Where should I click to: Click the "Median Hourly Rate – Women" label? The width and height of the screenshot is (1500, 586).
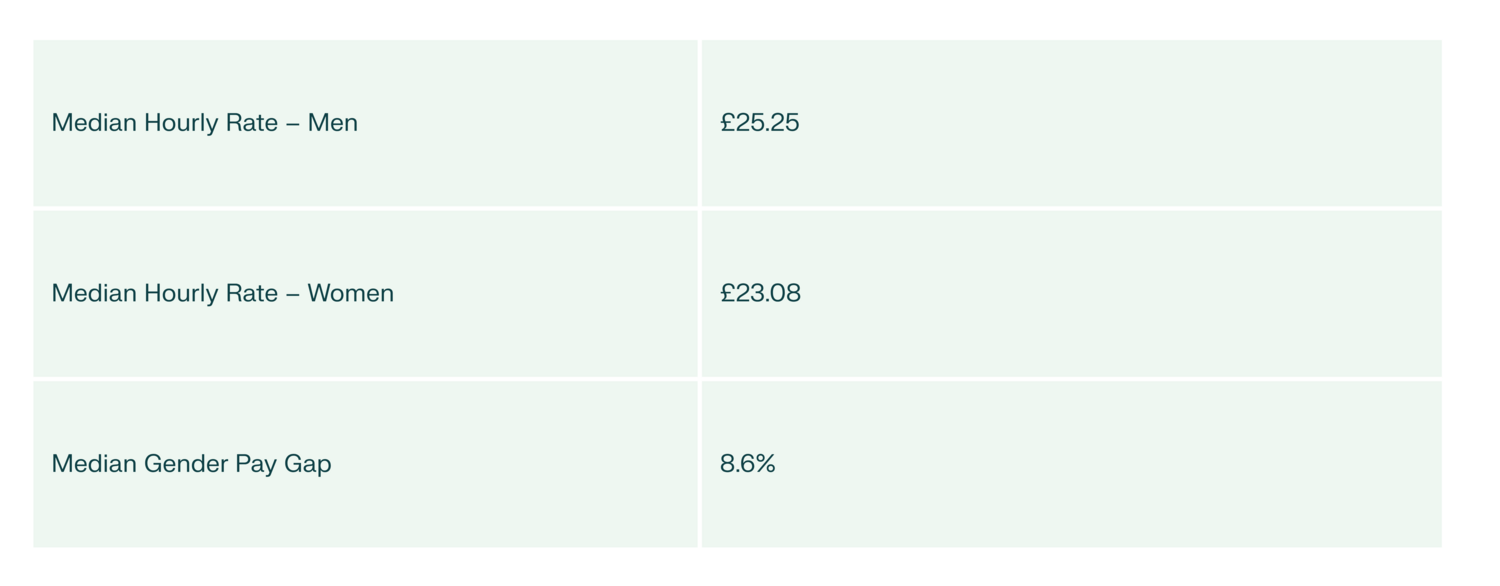point(222,293)
